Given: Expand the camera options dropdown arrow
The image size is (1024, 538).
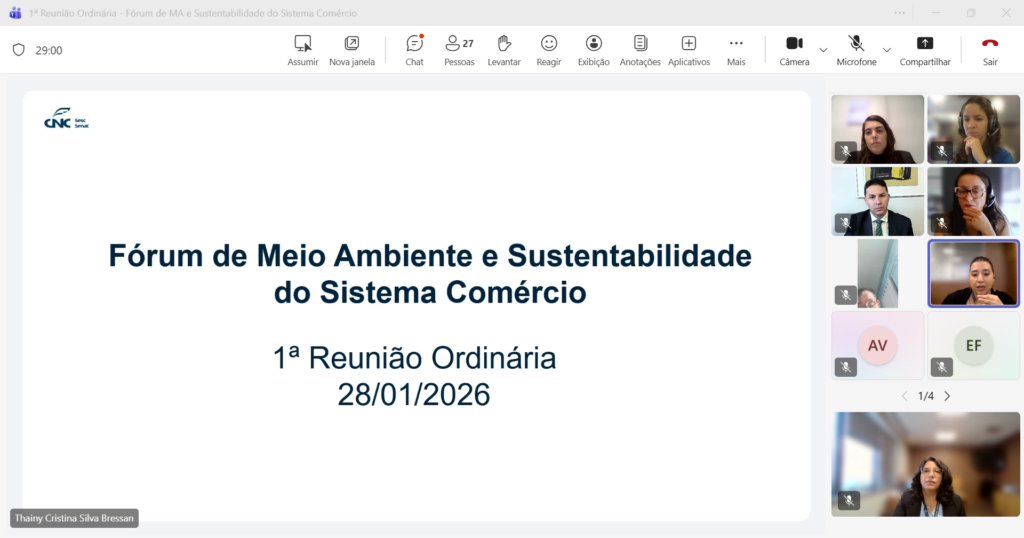Looking at the screenshot, I should (x=823, y=50).
